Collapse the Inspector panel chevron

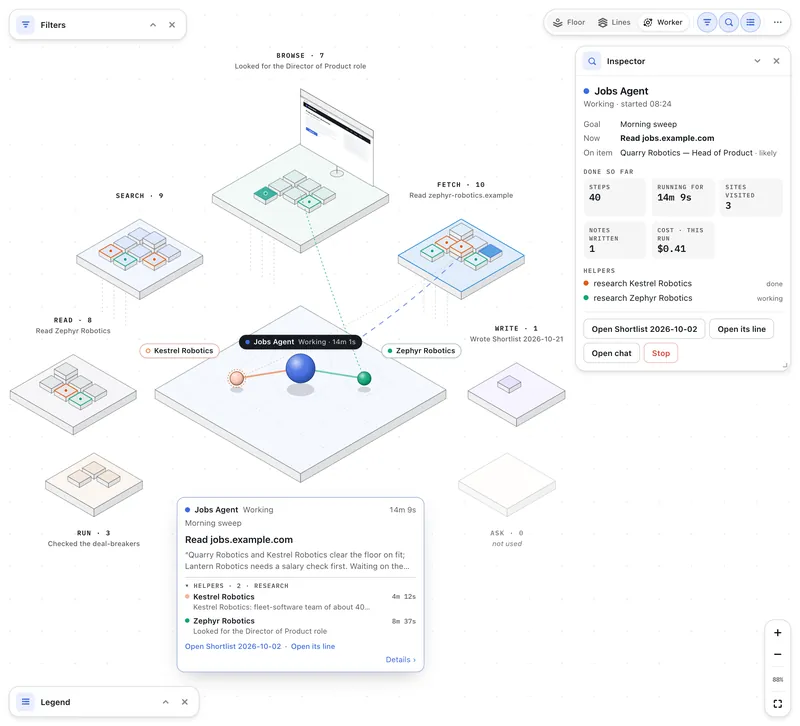[x=757, y=61]
